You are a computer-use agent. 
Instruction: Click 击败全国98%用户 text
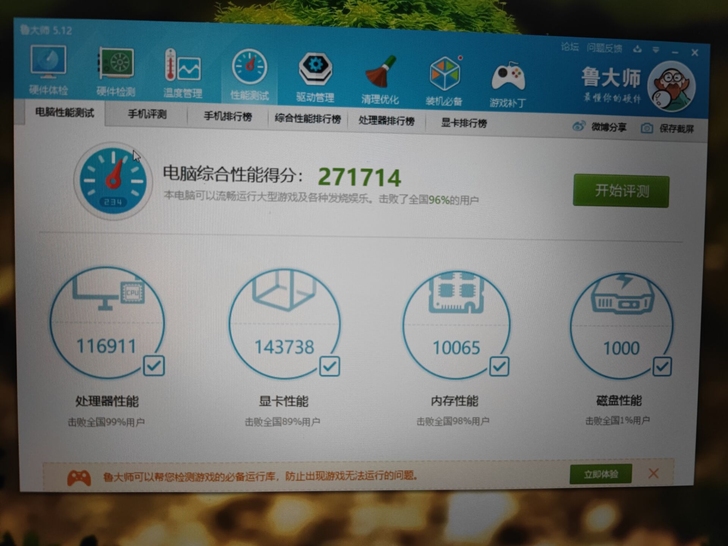point(453,421)
